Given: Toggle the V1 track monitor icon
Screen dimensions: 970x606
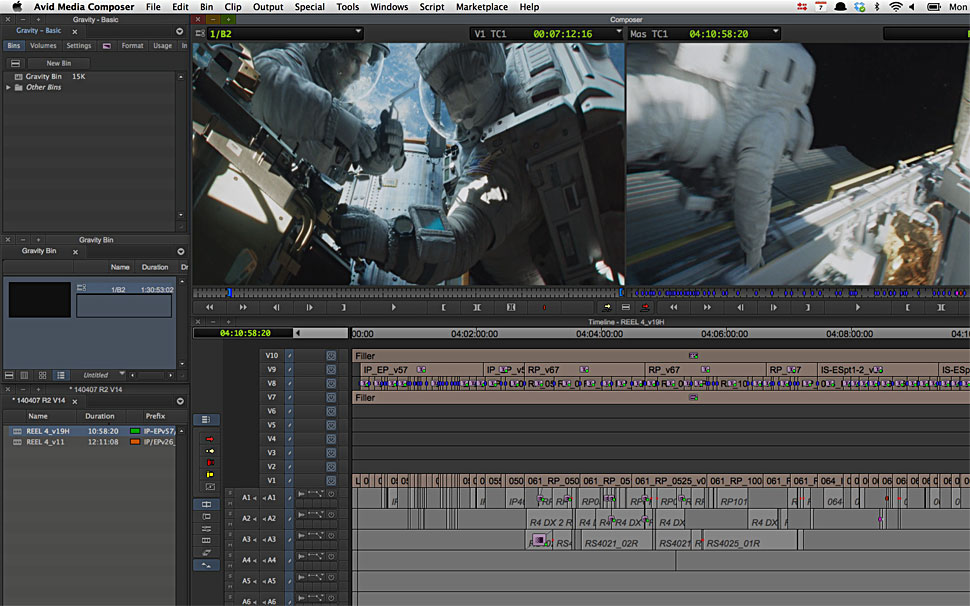Looking at the screenshot, I should click(x=331, y=481).
